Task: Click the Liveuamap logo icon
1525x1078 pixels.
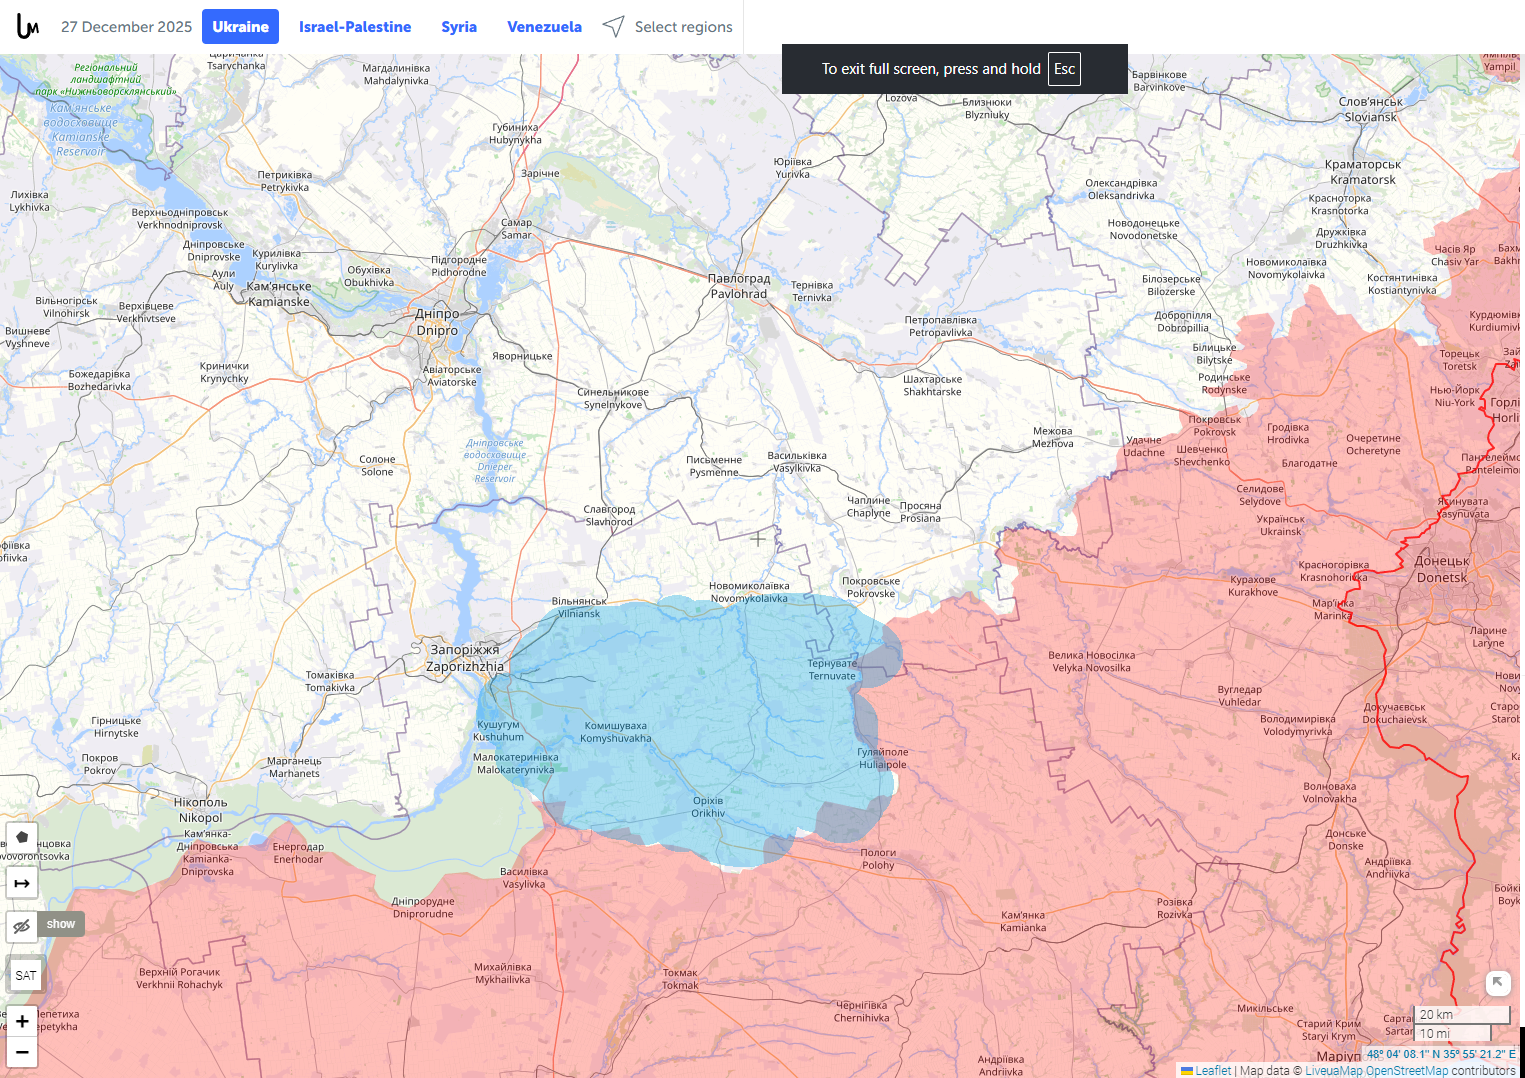Action: pos(28,27)
